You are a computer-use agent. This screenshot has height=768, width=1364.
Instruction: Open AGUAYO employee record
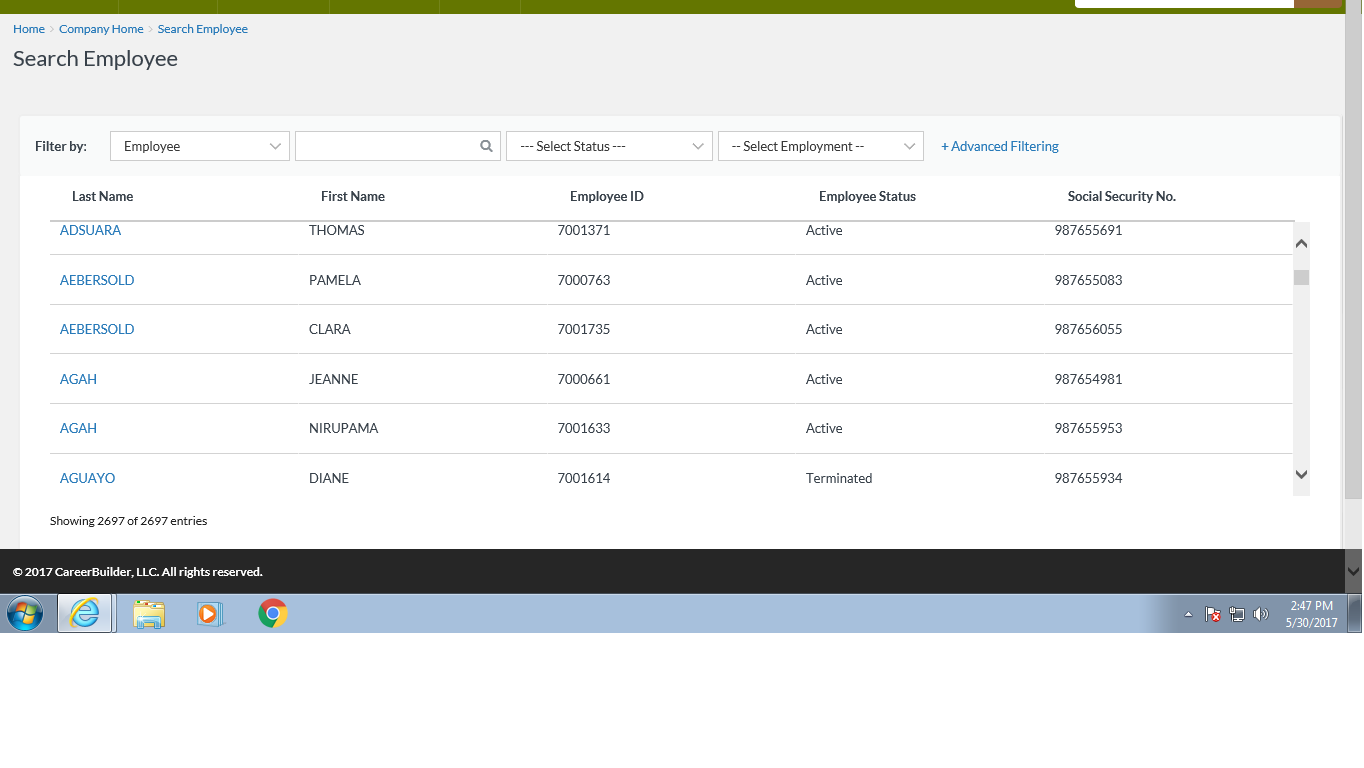tap(87, 478)
